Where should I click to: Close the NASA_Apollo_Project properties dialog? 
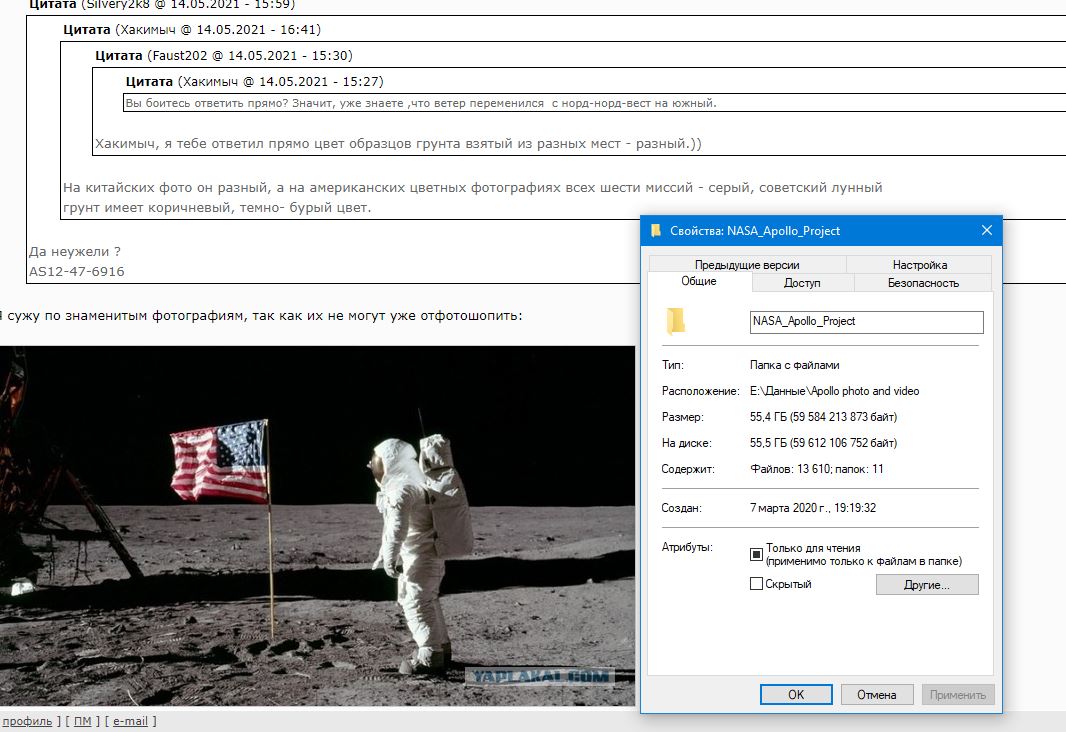click(986, 230)
